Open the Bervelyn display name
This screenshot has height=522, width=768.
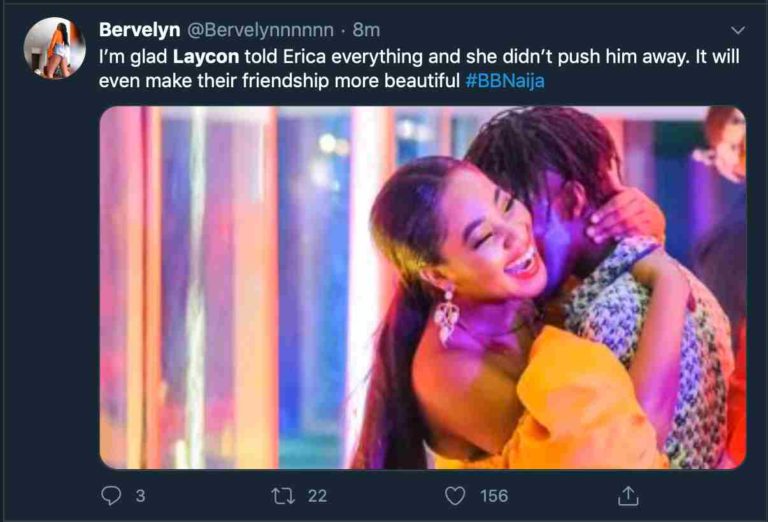click(x=140, y=30)
